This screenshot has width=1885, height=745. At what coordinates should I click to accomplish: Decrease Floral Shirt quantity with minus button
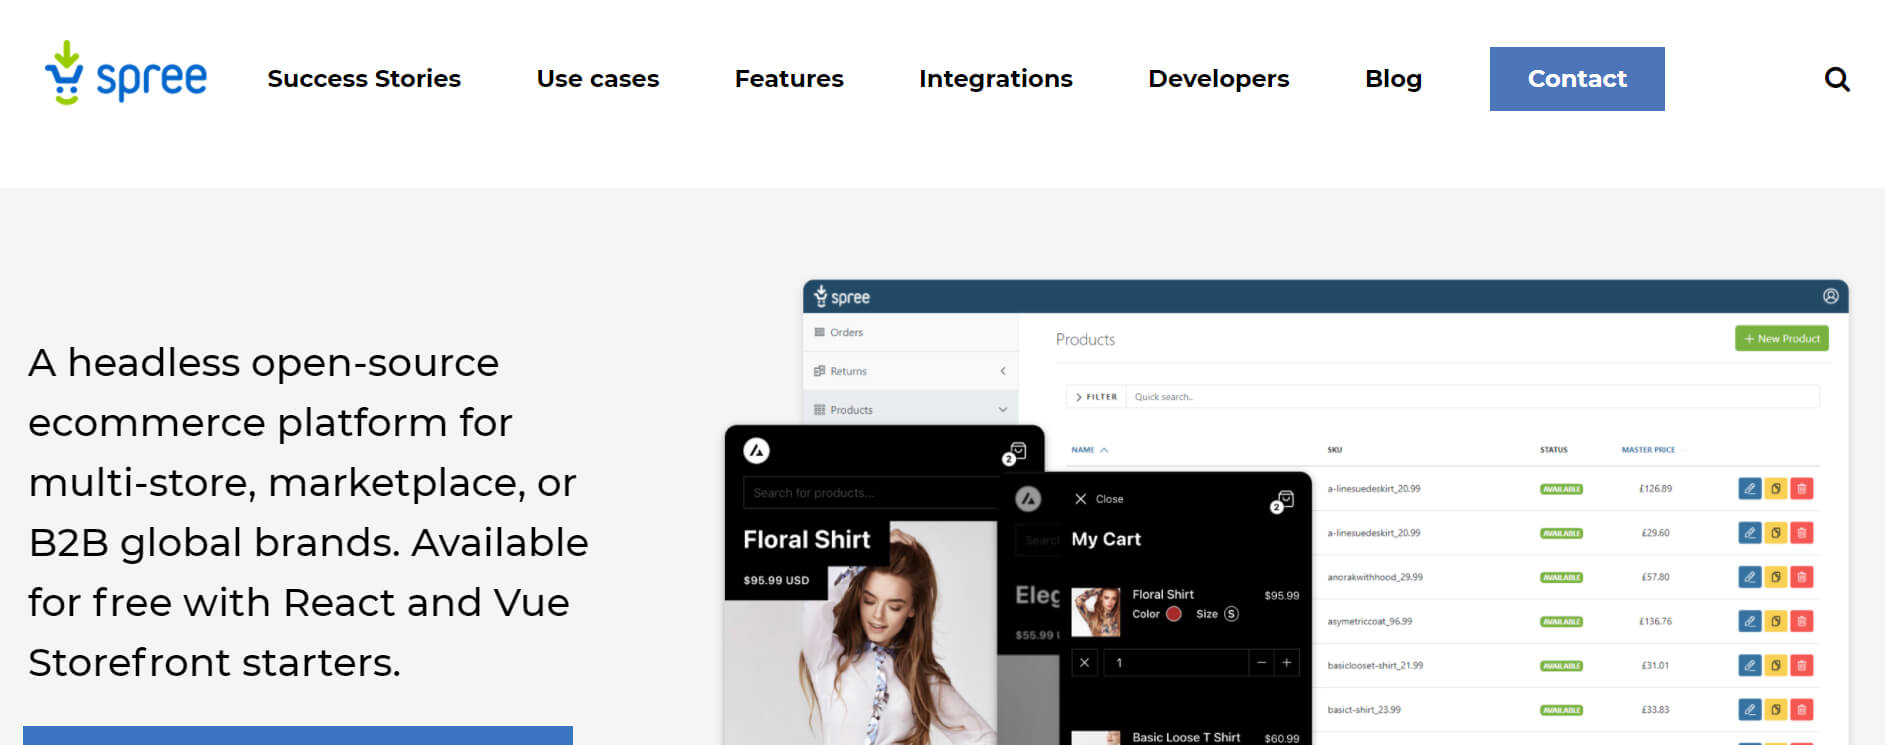pyautogui.click(x=1261, y=662)
